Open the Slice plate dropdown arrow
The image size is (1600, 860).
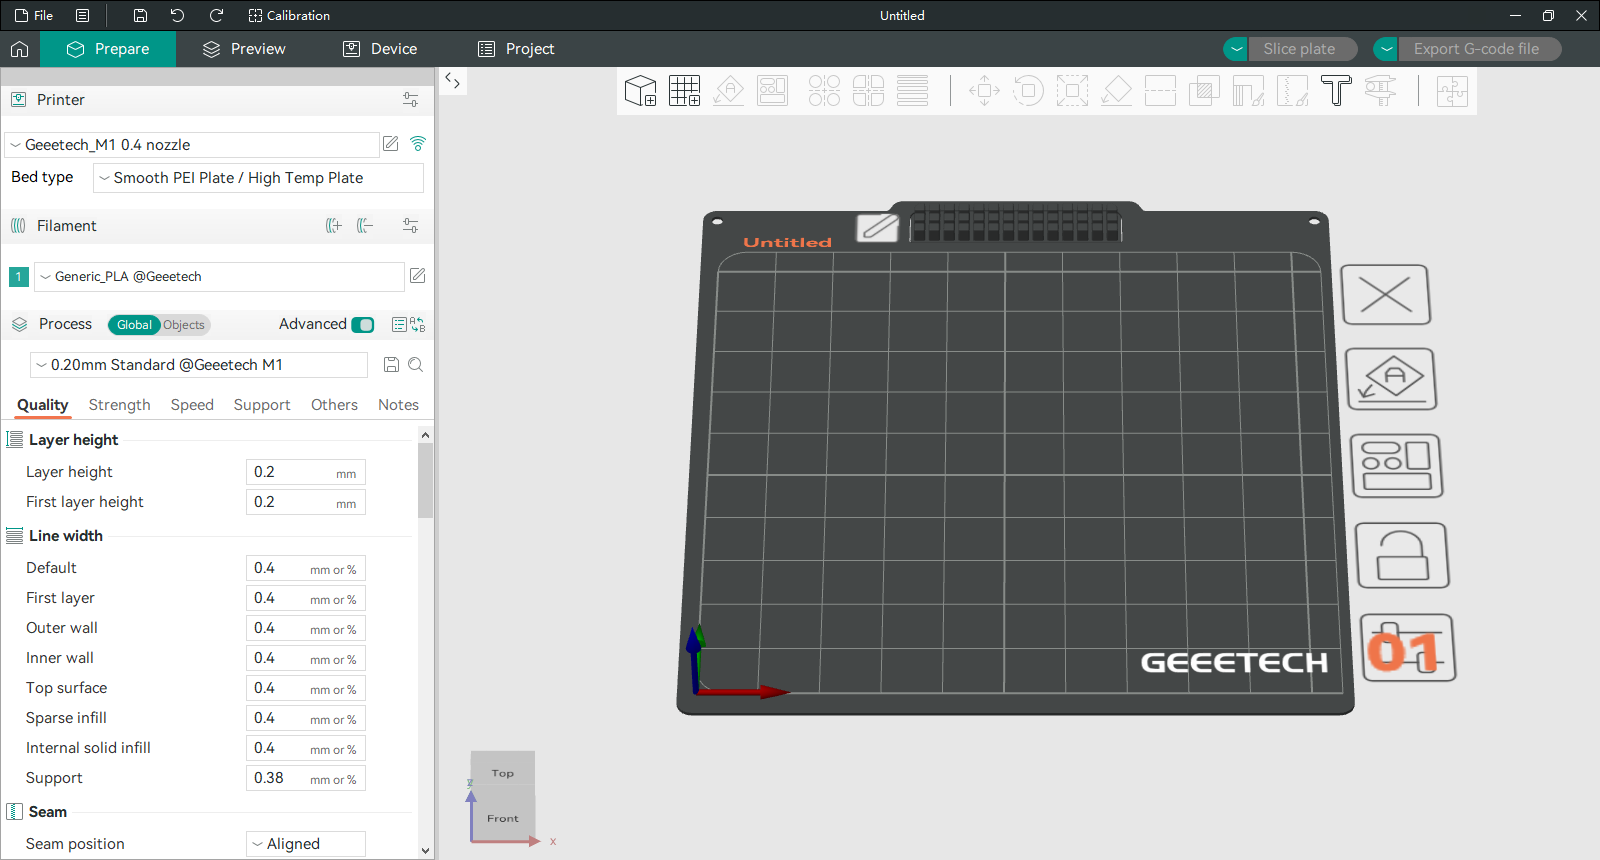[x=1236, y=49]
